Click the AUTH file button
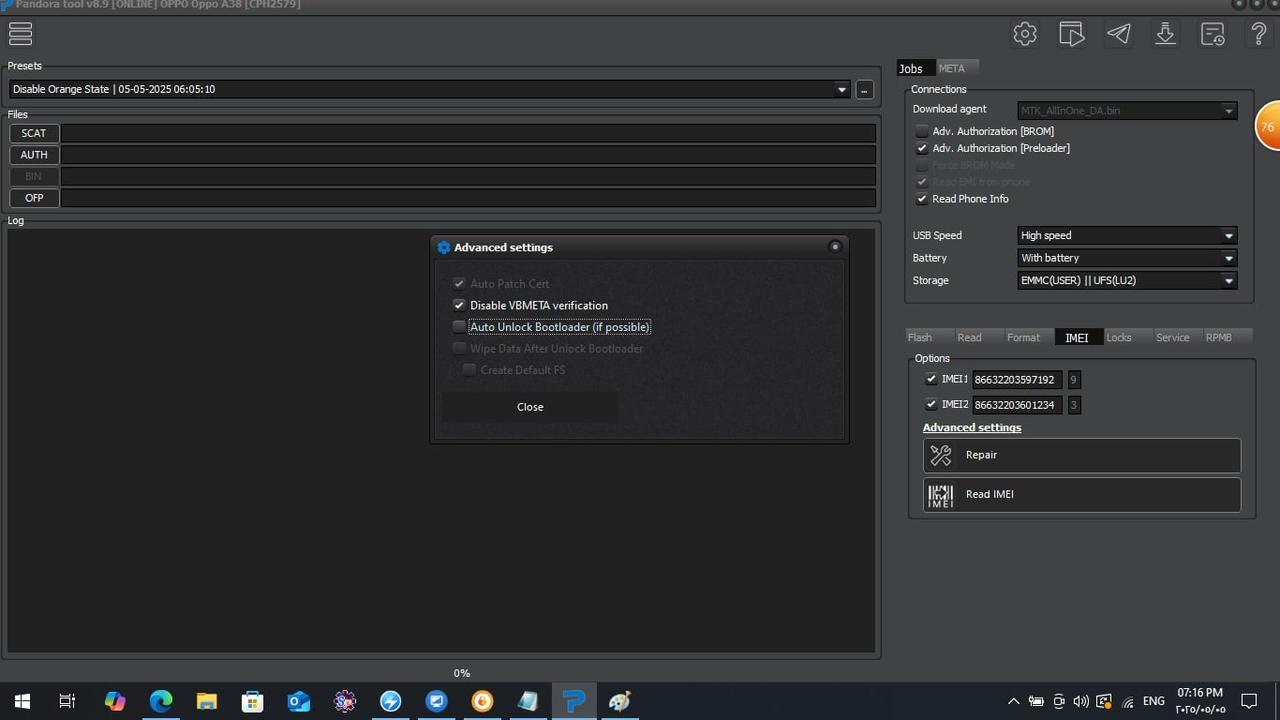Image resolution: width=1280 pixels, height=720 pixels. tap(34, 155)
